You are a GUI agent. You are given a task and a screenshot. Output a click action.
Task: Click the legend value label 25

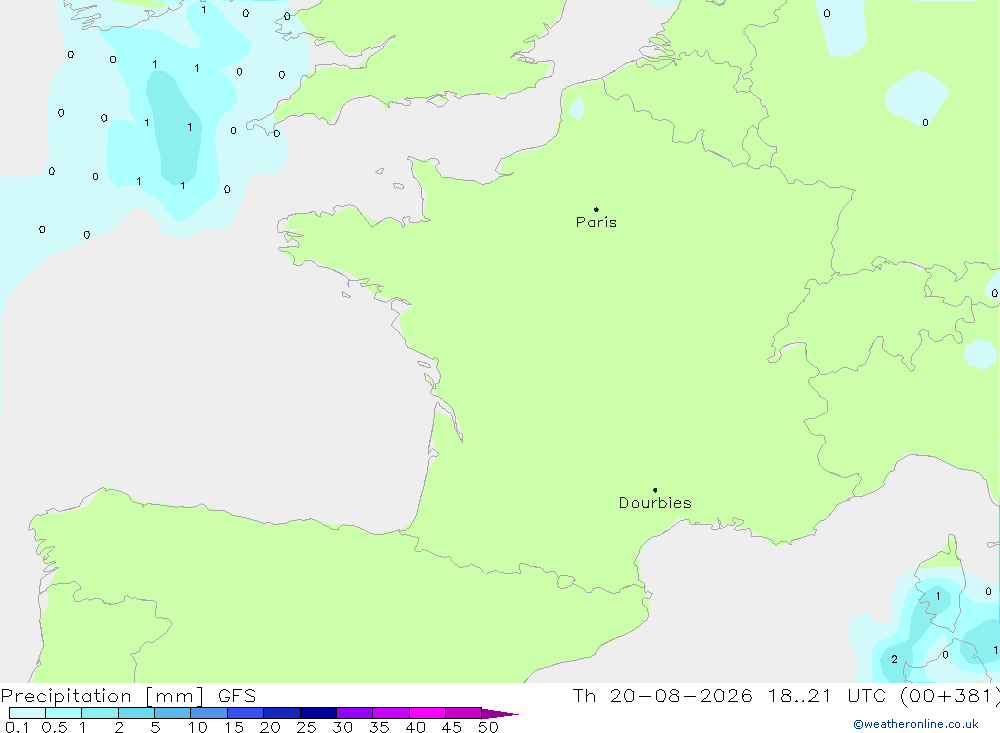[x=306, y=727]
